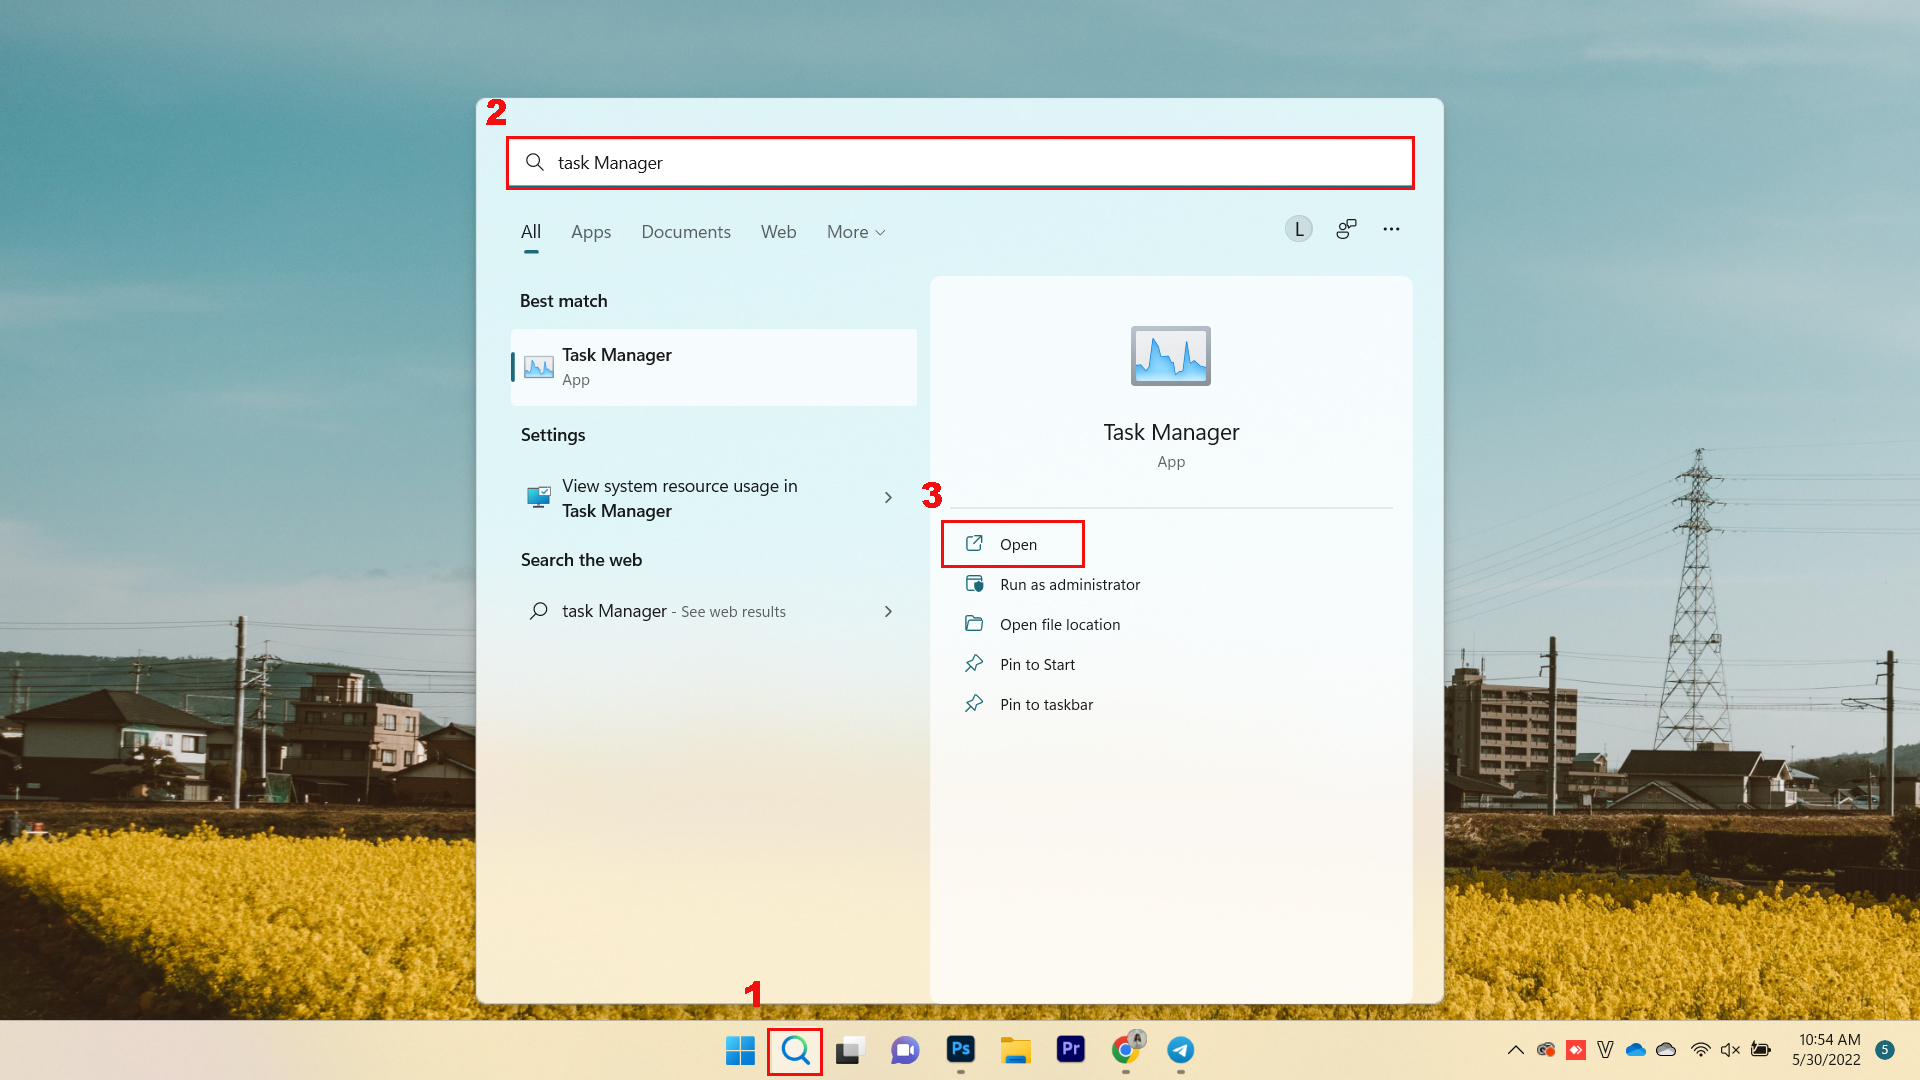Select the Documents filter tab
This screenshot has width=1920, height=1080.
click(686, 231)
